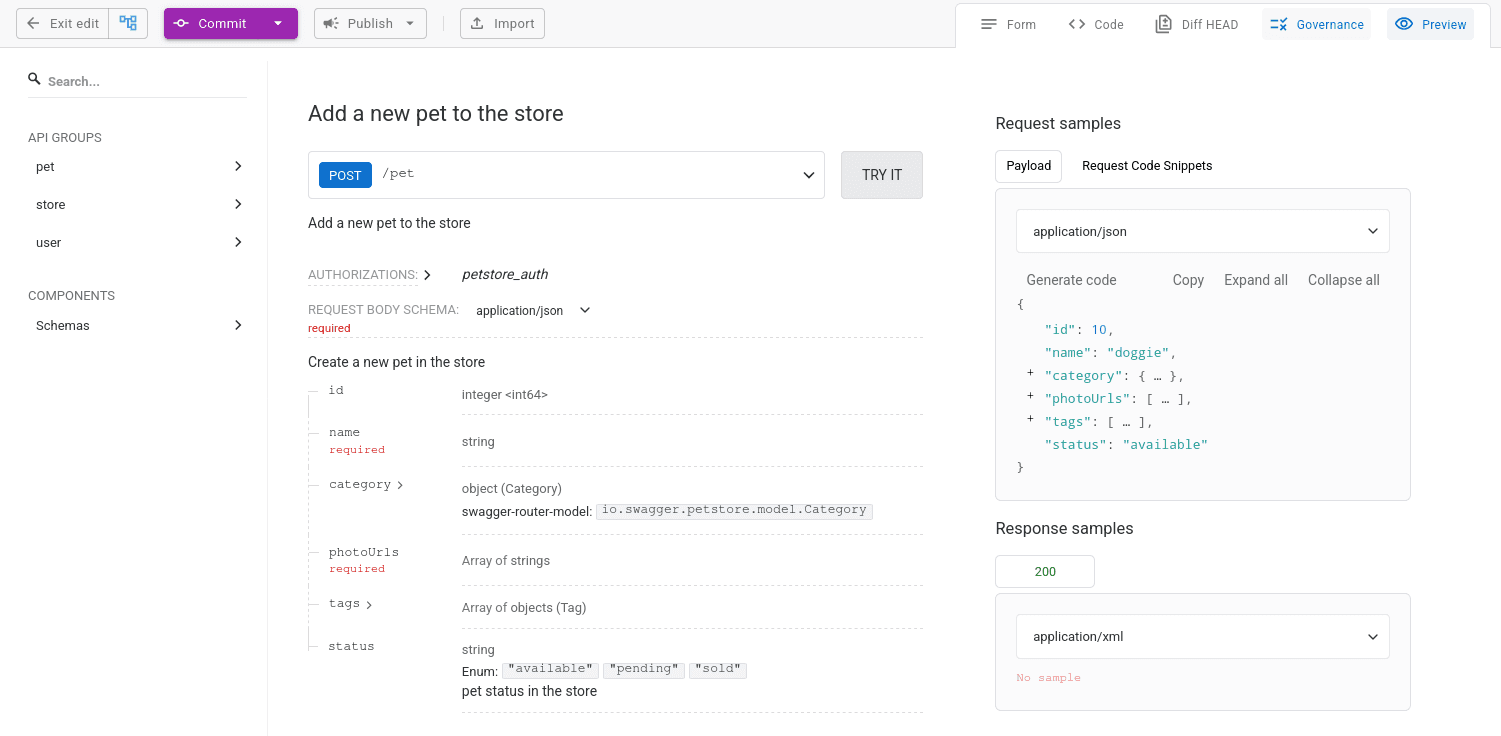Expand the user API group
This screenshot has height=736, width=1501.
point(138,243)
